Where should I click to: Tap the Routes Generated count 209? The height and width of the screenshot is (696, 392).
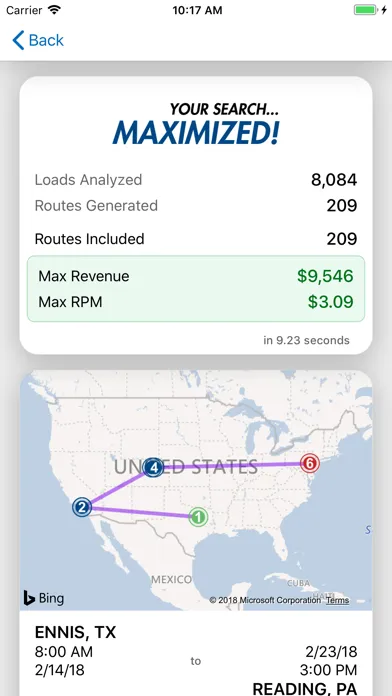point(342,206)
